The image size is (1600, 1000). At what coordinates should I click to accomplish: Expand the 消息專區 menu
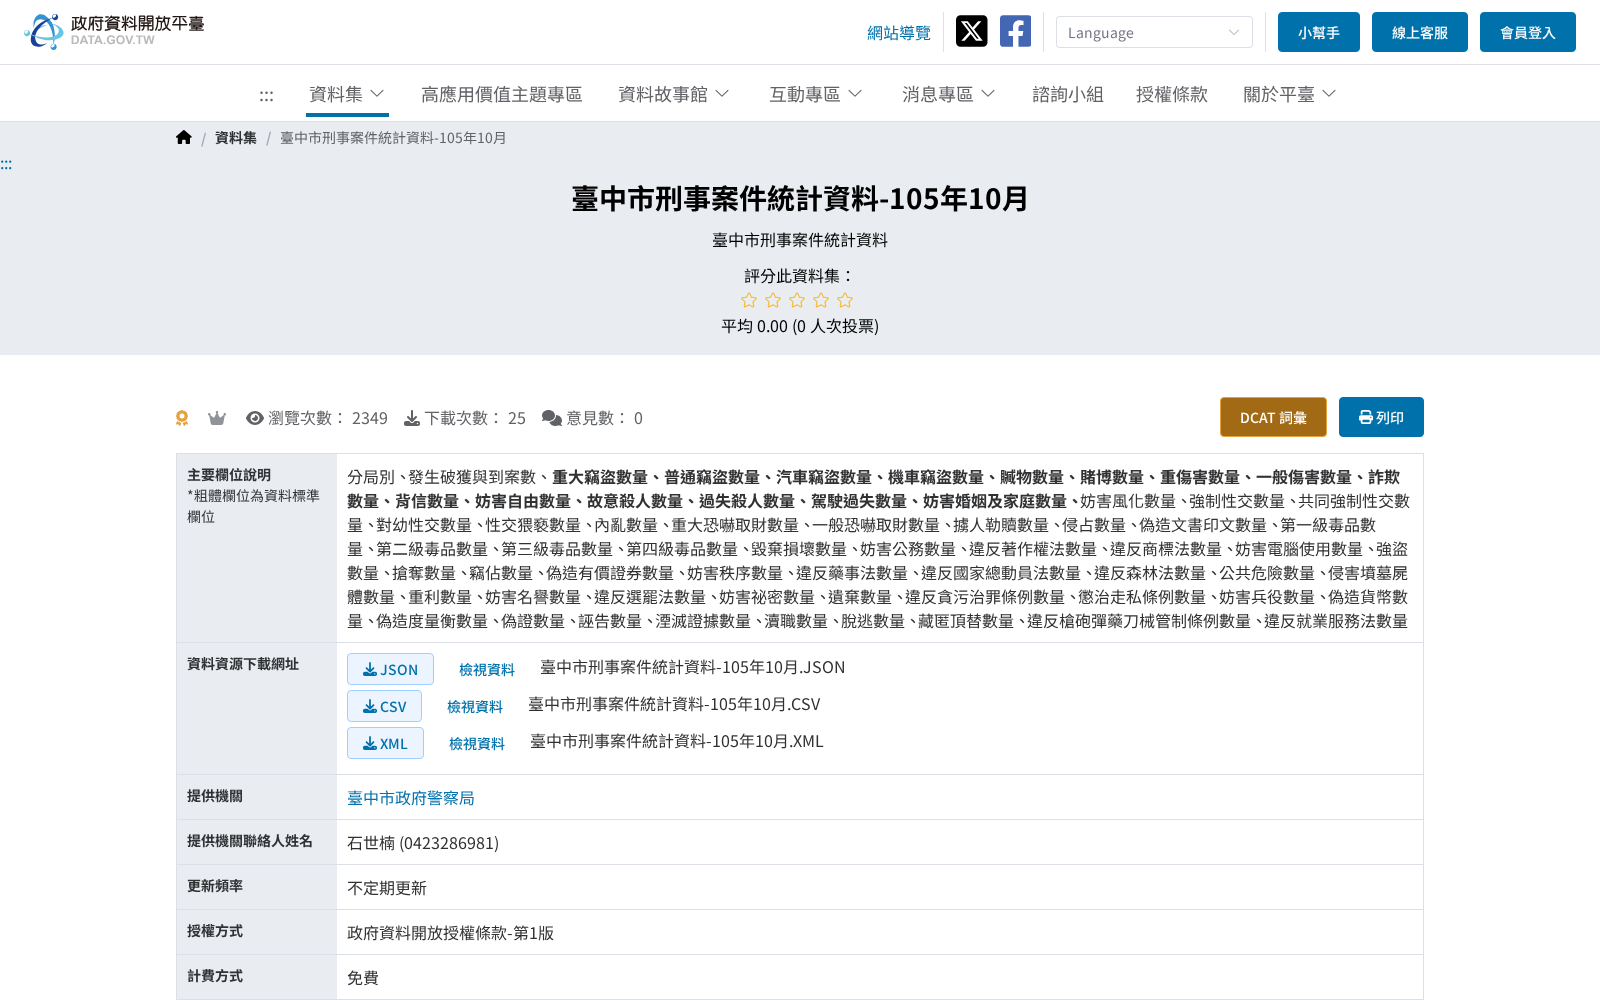(x=949, y=94)
